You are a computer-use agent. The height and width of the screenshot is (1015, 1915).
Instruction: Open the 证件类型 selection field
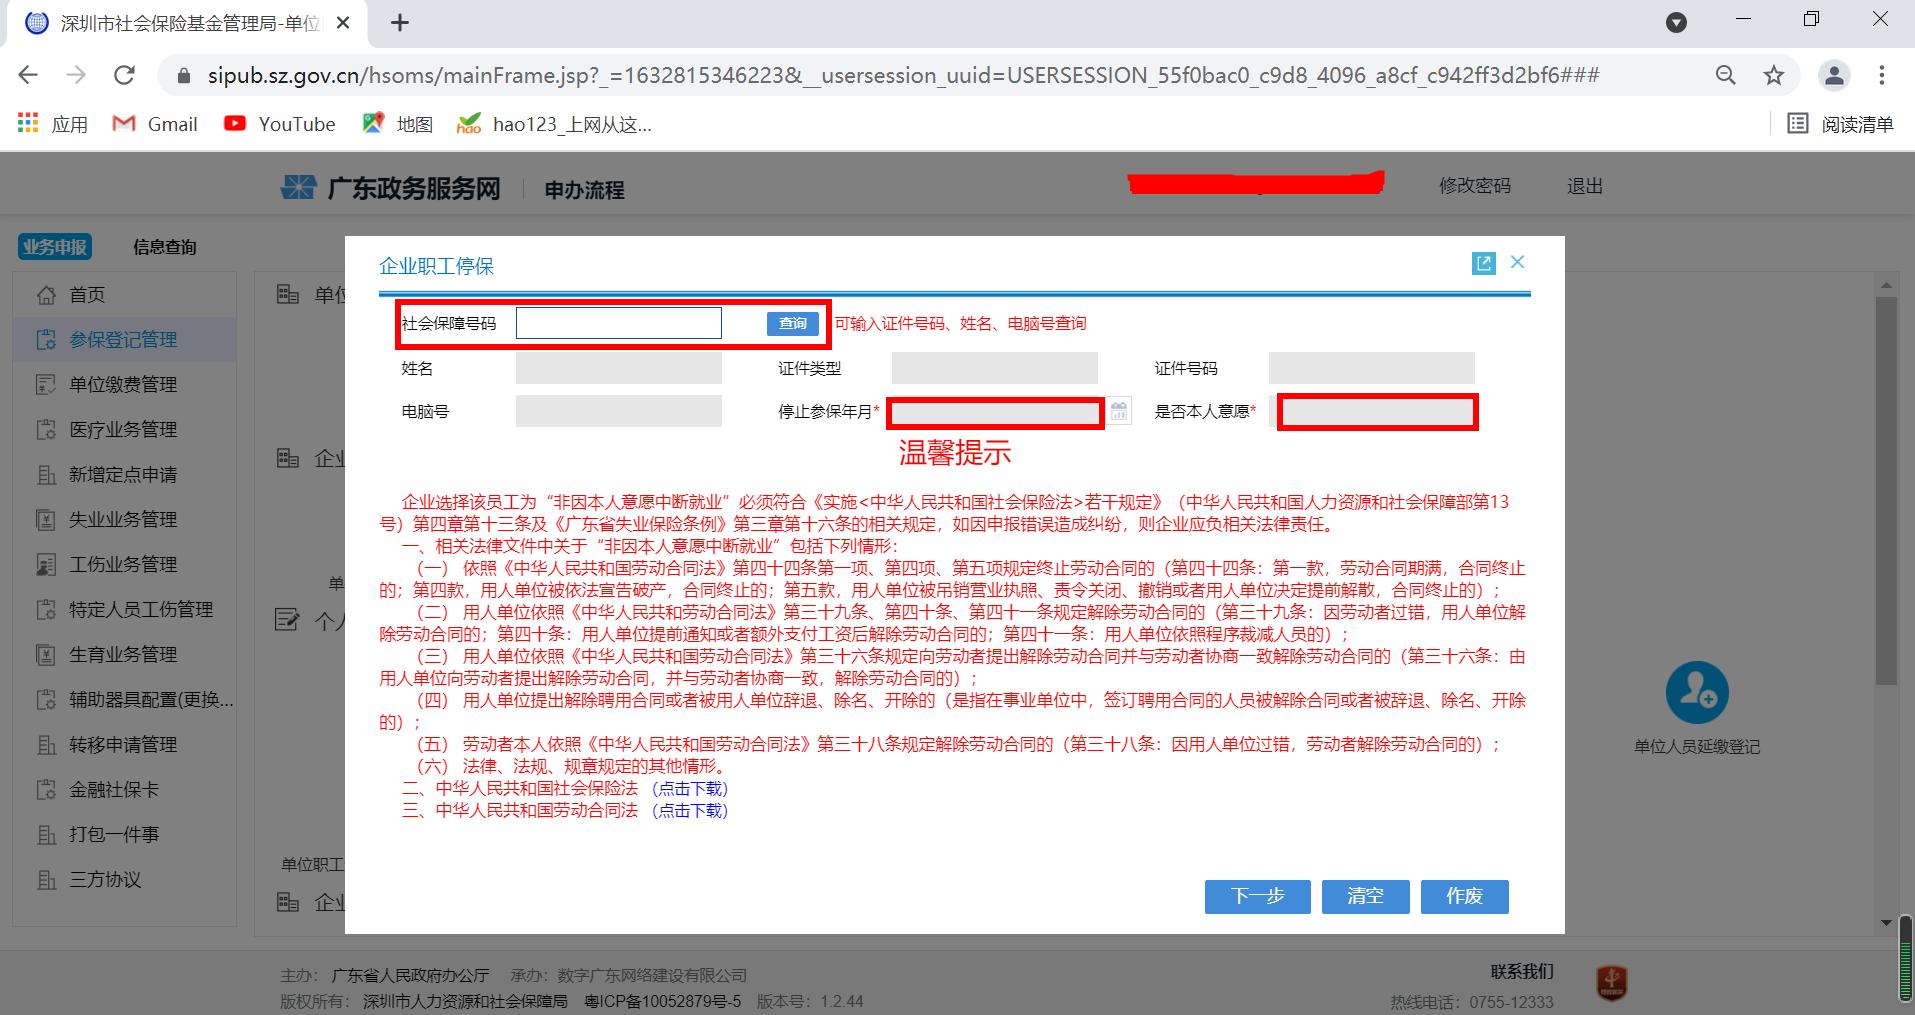[x=993, y=367]
